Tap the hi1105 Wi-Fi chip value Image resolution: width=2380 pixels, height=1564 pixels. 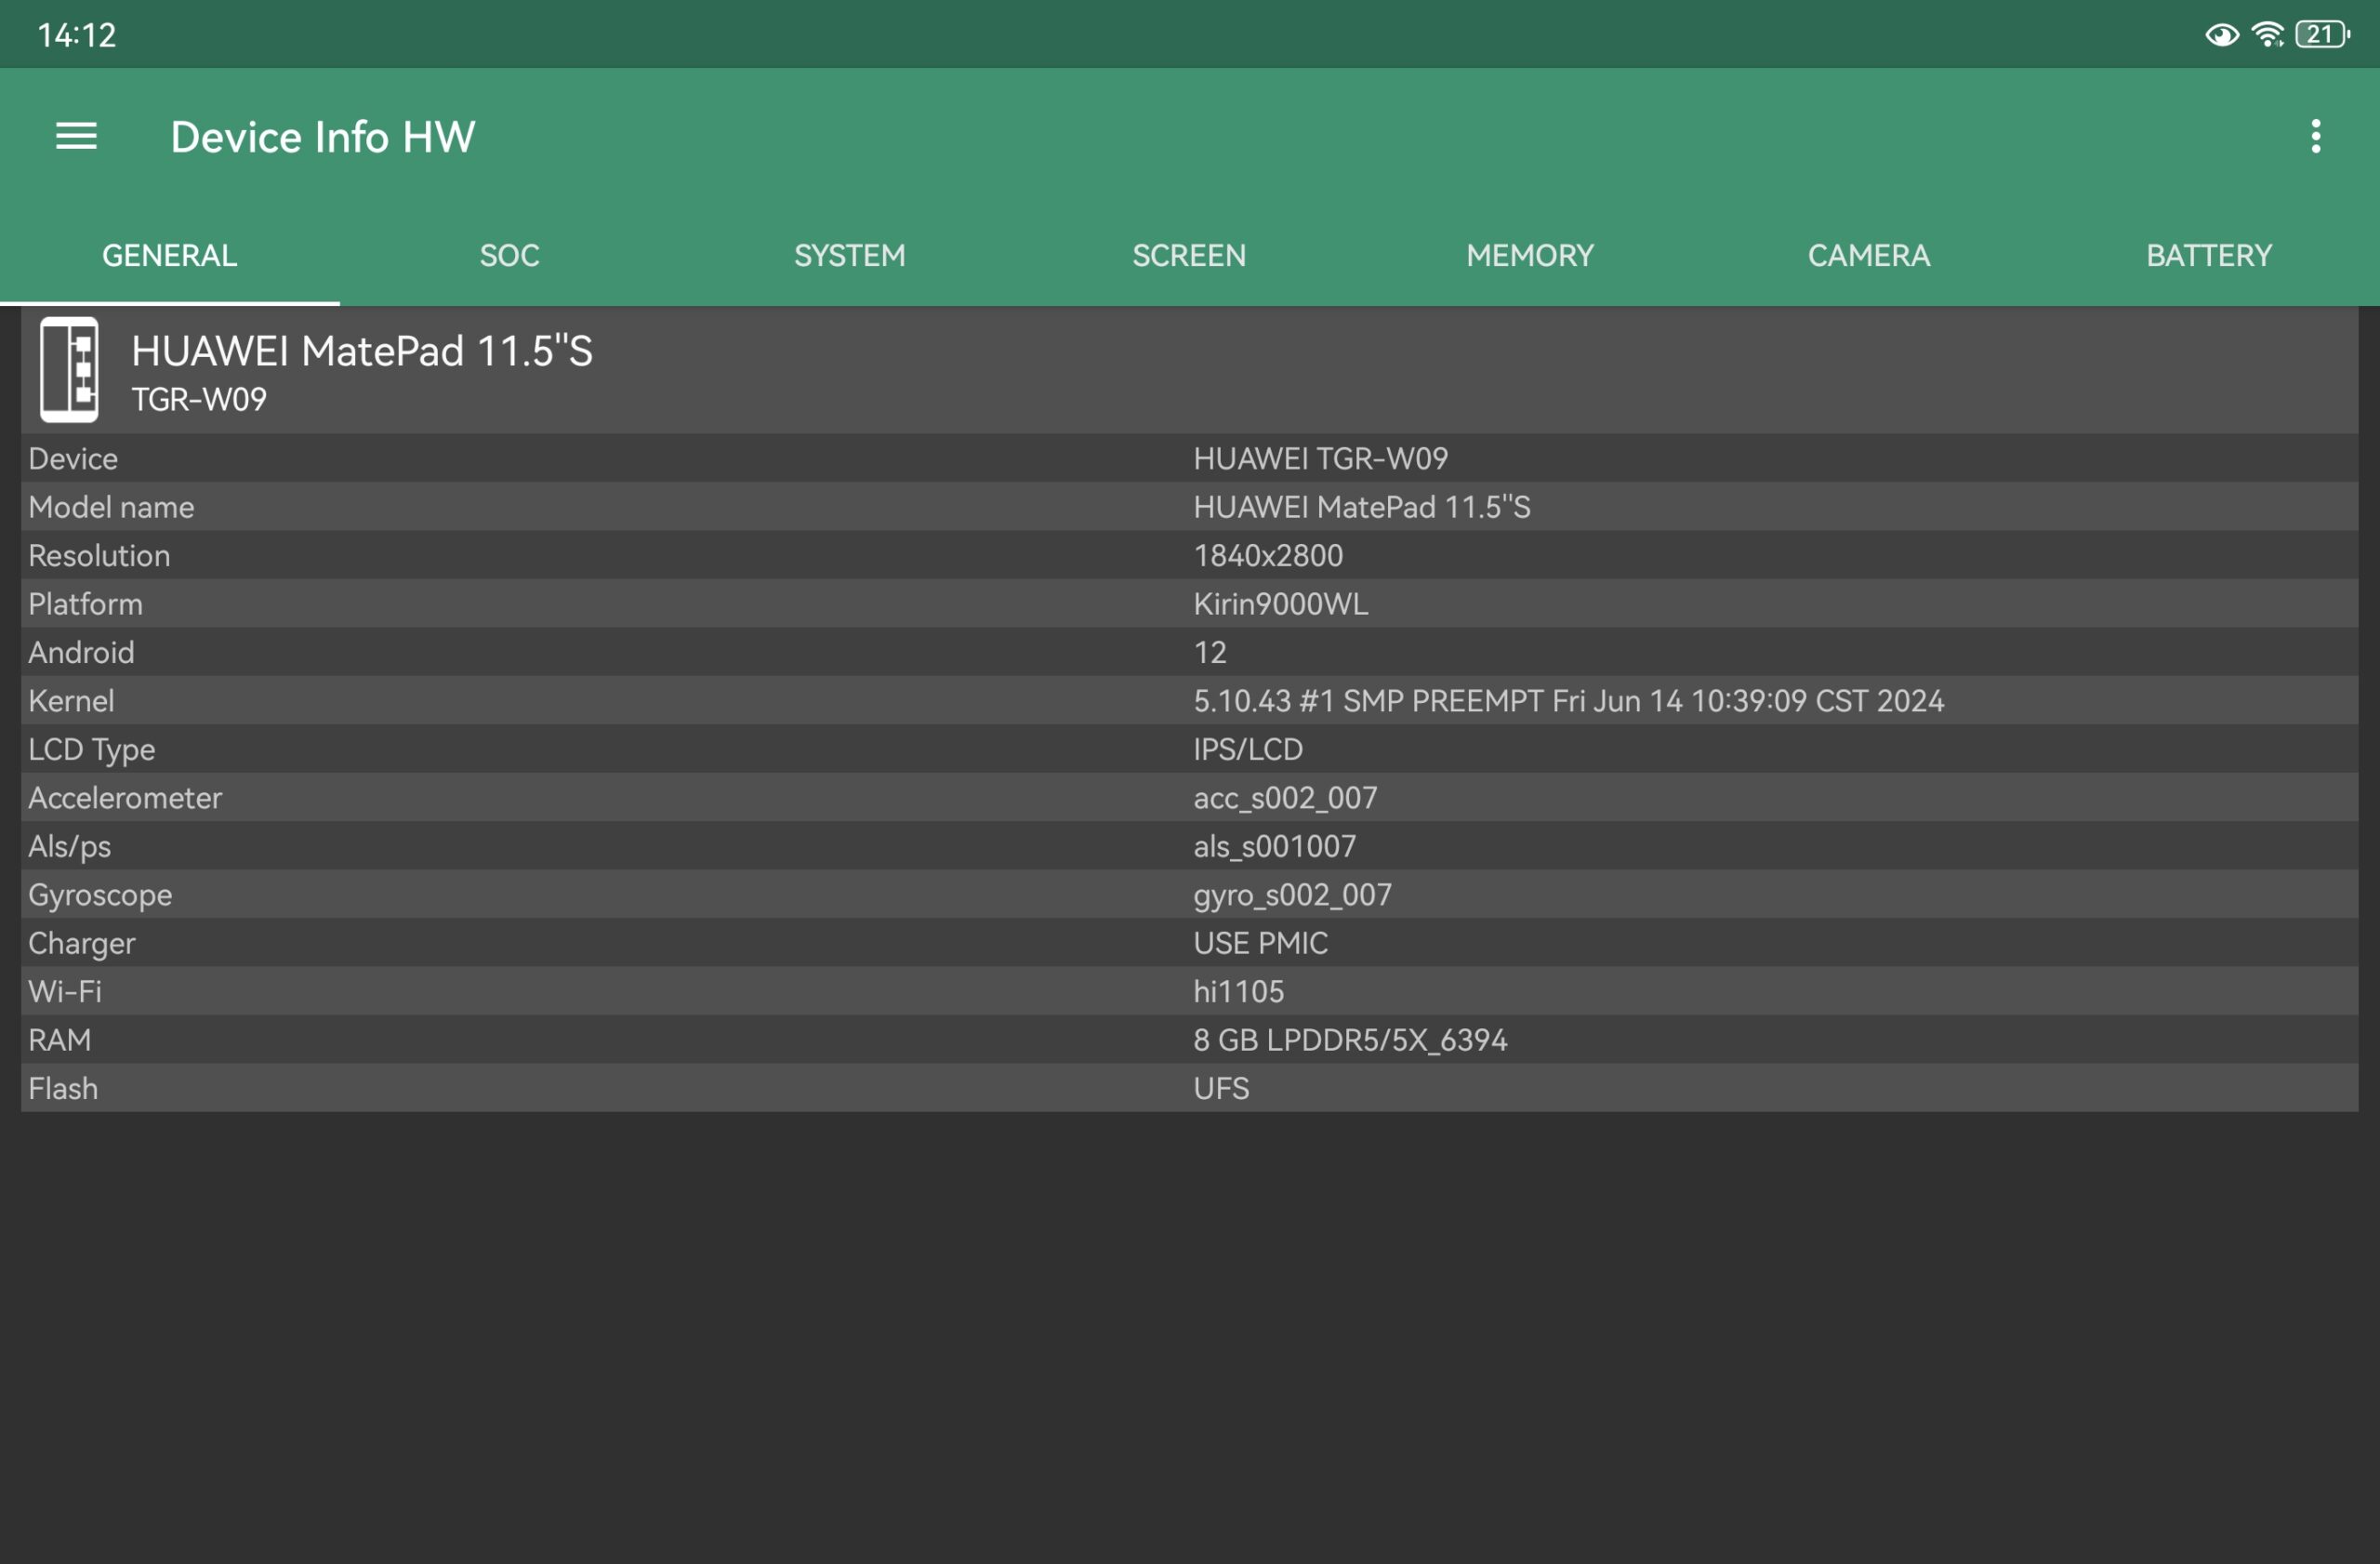click(x=1238, y=992)
